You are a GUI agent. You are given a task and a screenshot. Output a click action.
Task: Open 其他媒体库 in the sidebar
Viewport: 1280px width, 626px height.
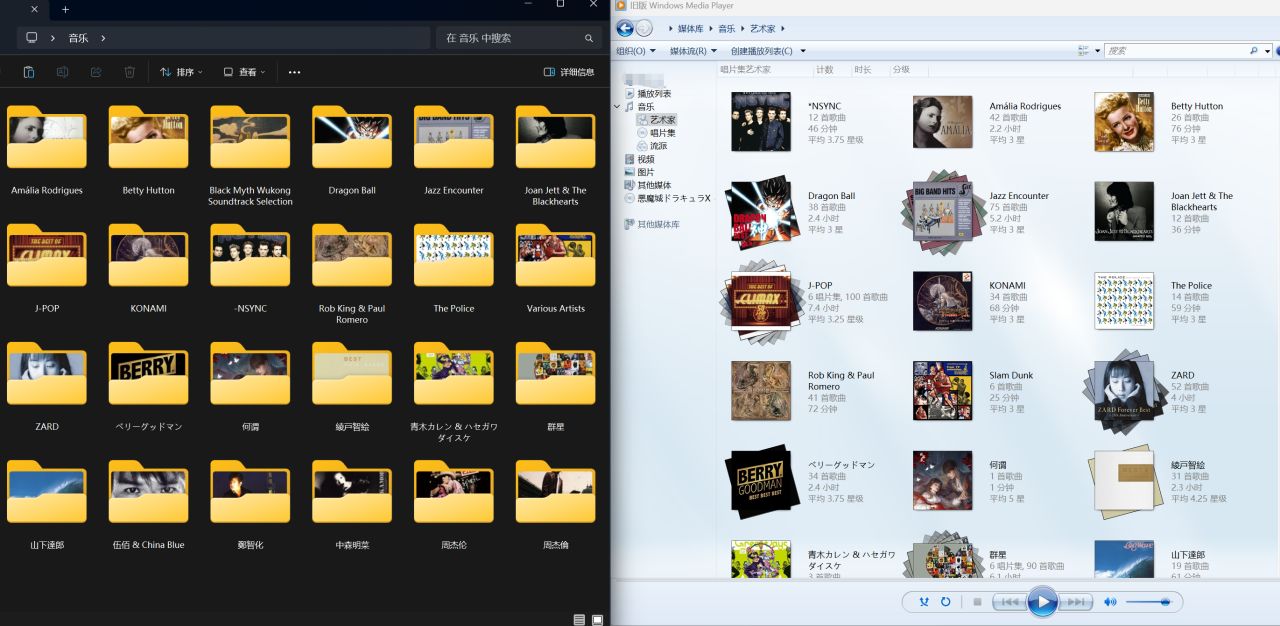coord(651,225)
